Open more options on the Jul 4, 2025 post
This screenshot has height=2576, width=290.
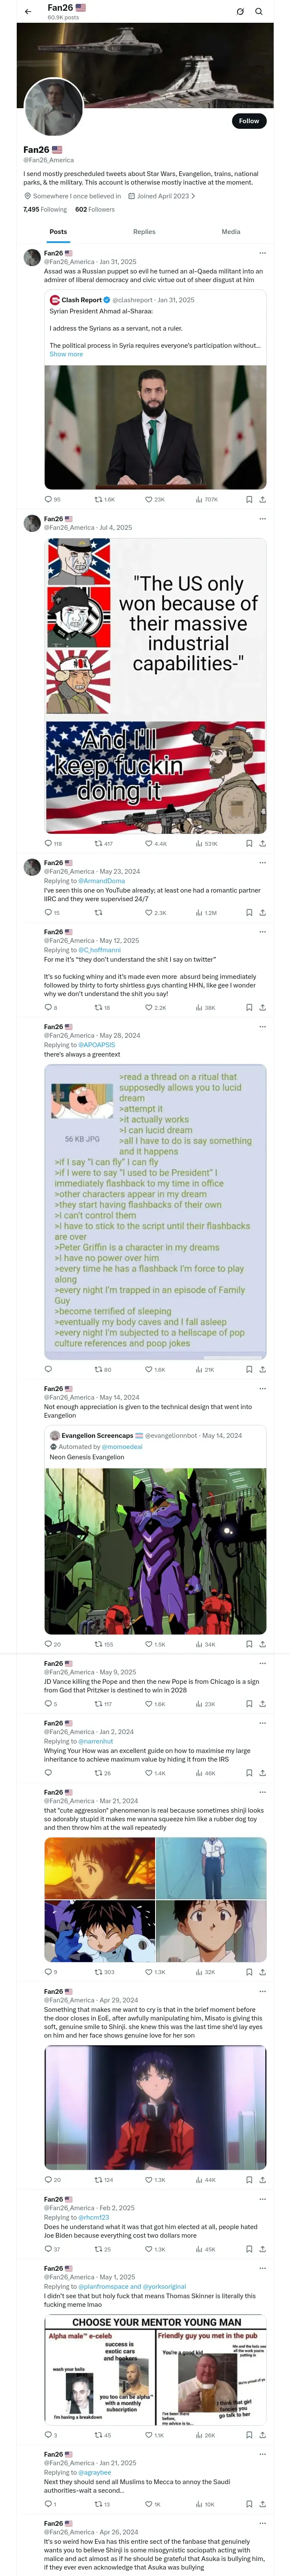(263, 519)
